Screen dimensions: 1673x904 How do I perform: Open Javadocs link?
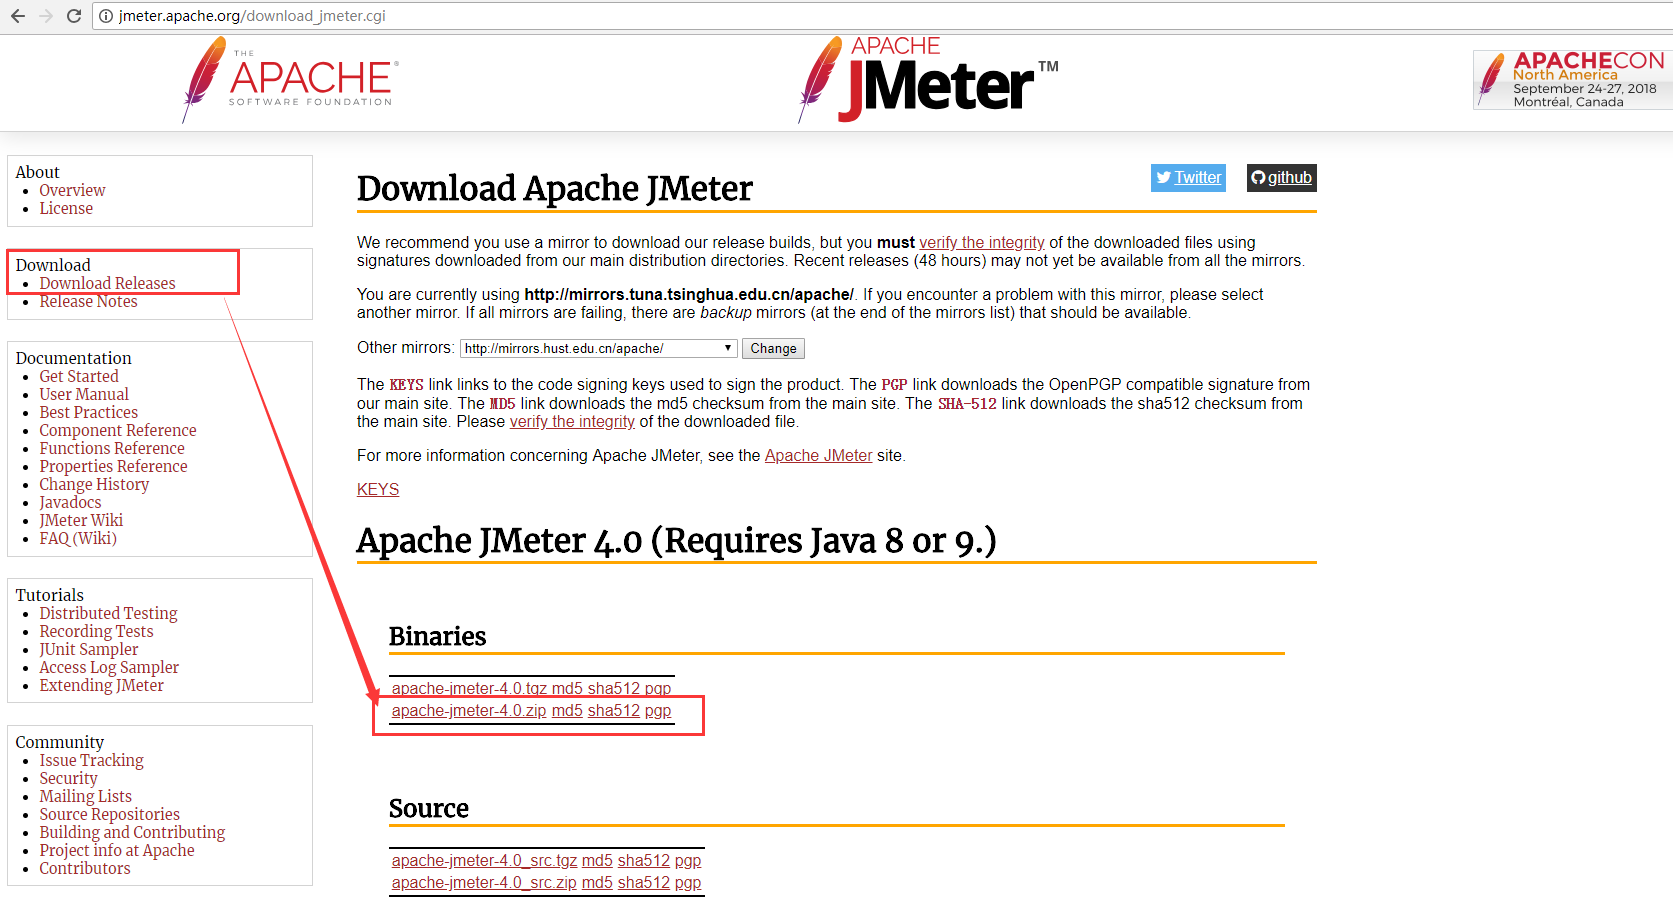pyautogui.click(x=70, y=502)
